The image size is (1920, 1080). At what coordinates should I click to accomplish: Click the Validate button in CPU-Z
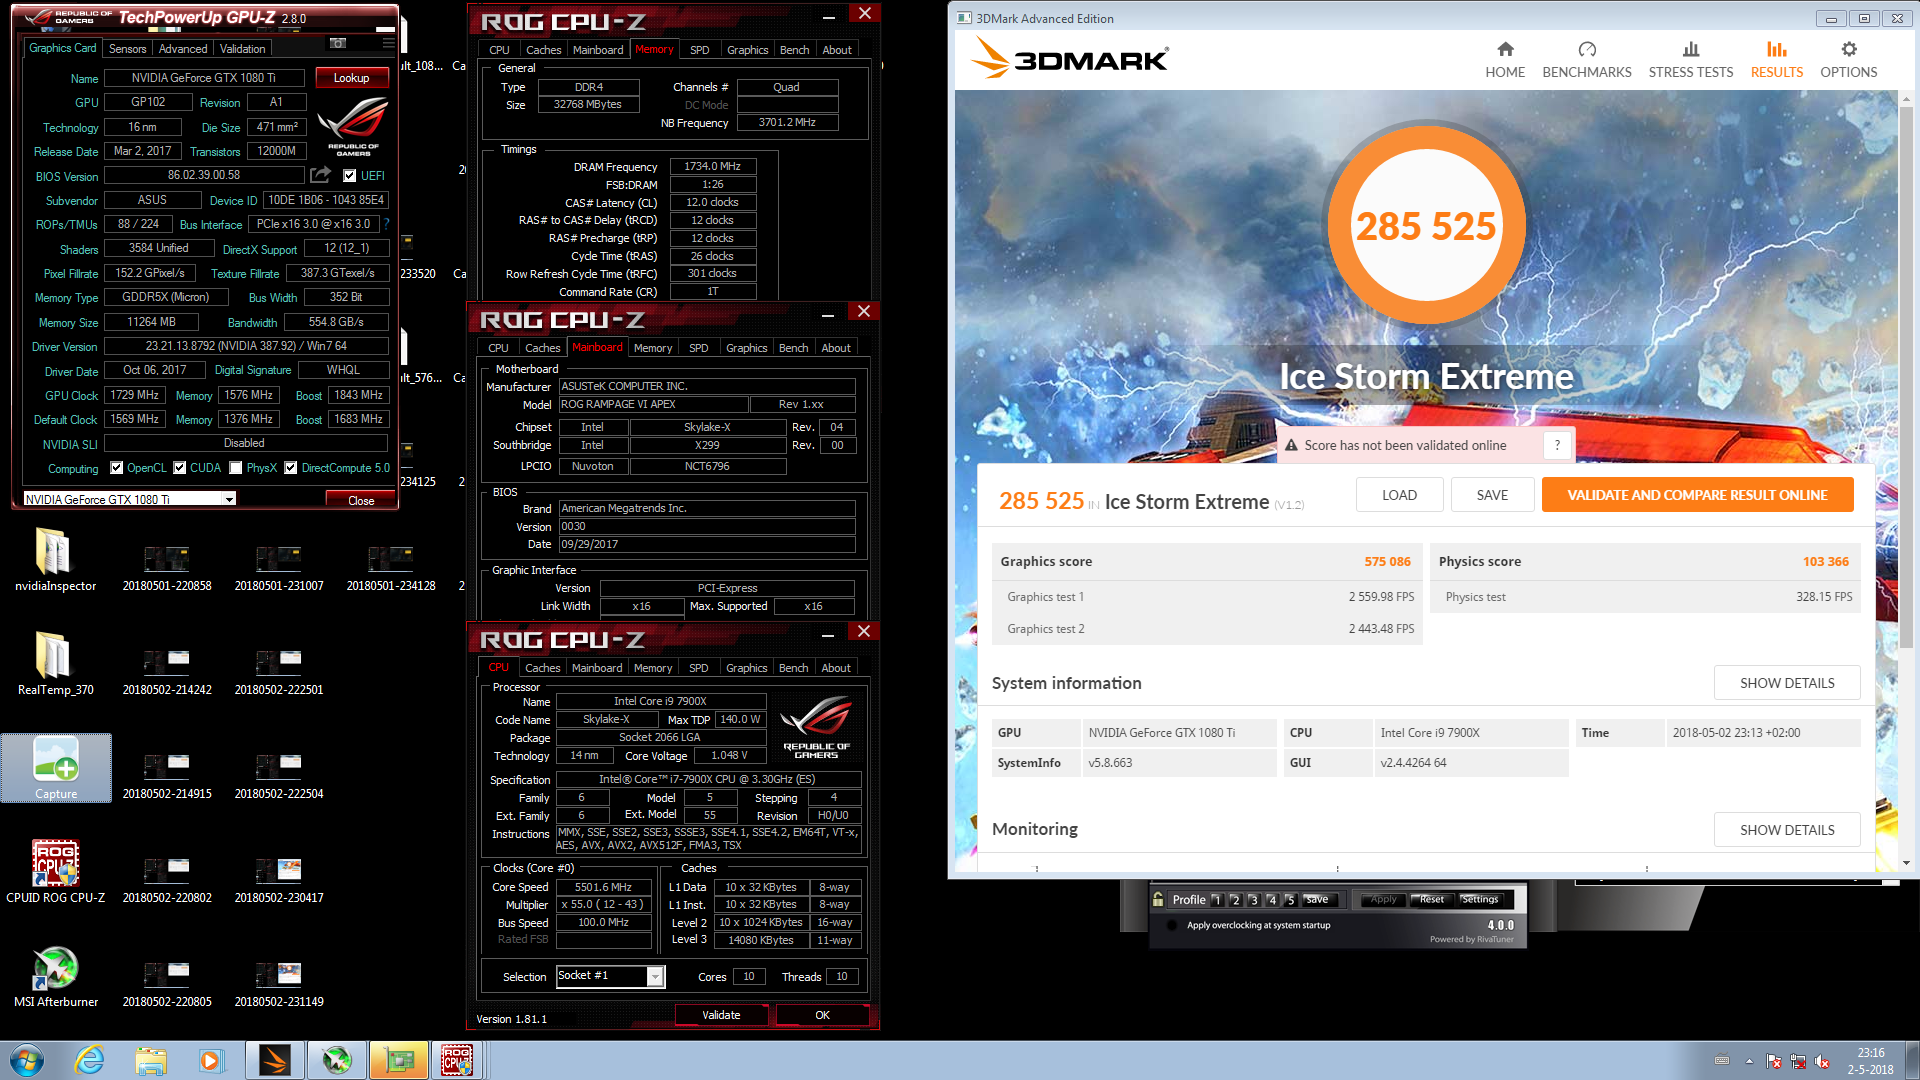point(721,1015)
